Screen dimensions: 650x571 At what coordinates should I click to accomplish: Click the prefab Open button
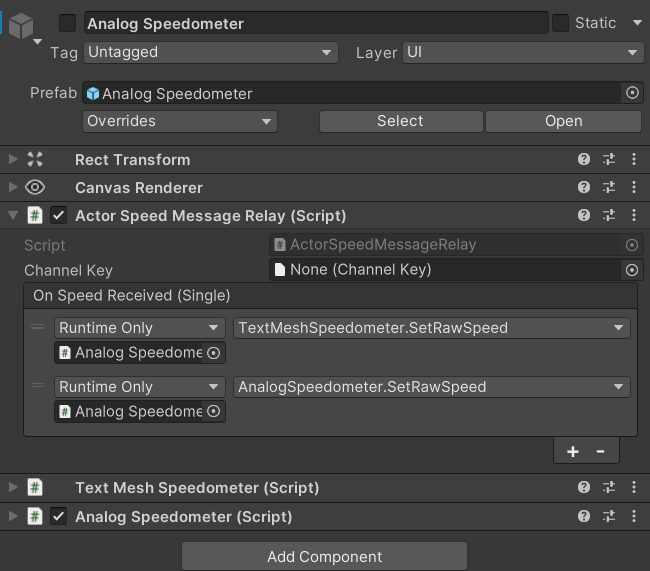click(563, 121)
